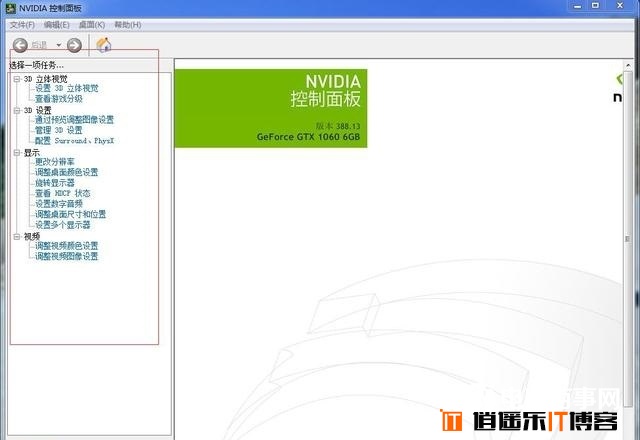
Task: Collapse the 3D 立体视觉 tree node
Action: tap(17, 79)
